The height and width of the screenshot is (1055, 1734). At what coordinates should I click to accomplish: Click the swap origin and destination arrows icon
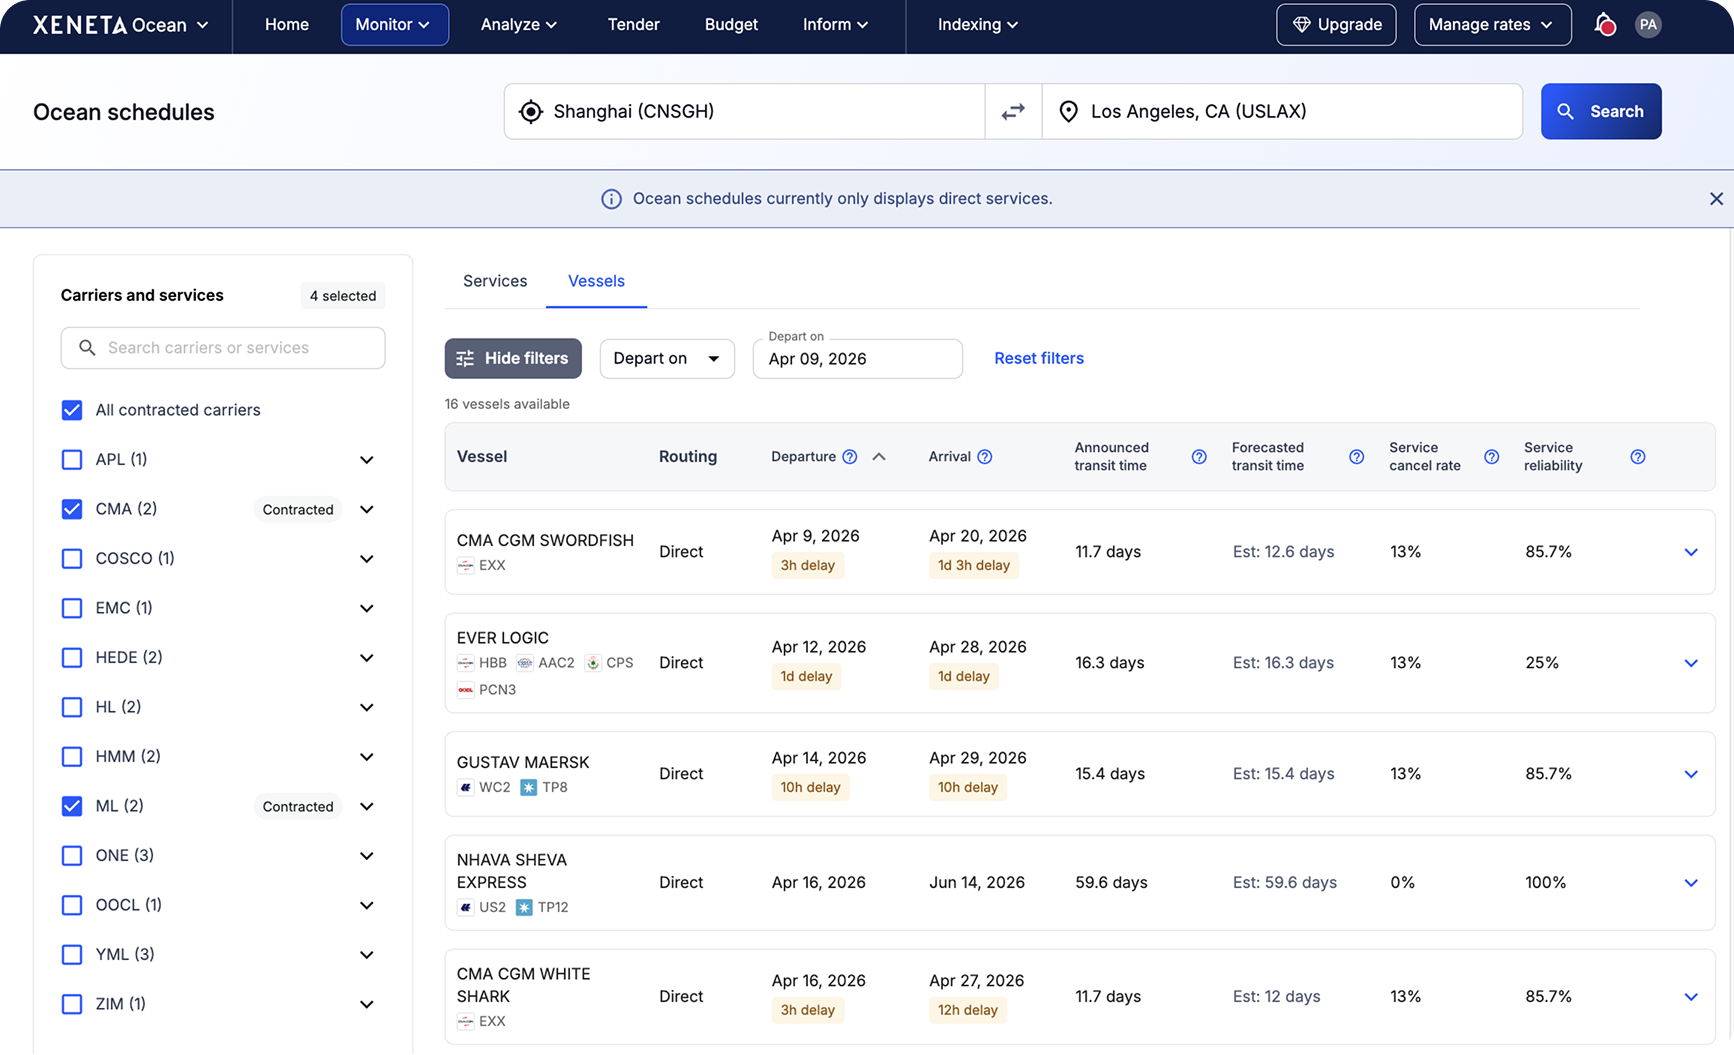(x=1013, y=111)
